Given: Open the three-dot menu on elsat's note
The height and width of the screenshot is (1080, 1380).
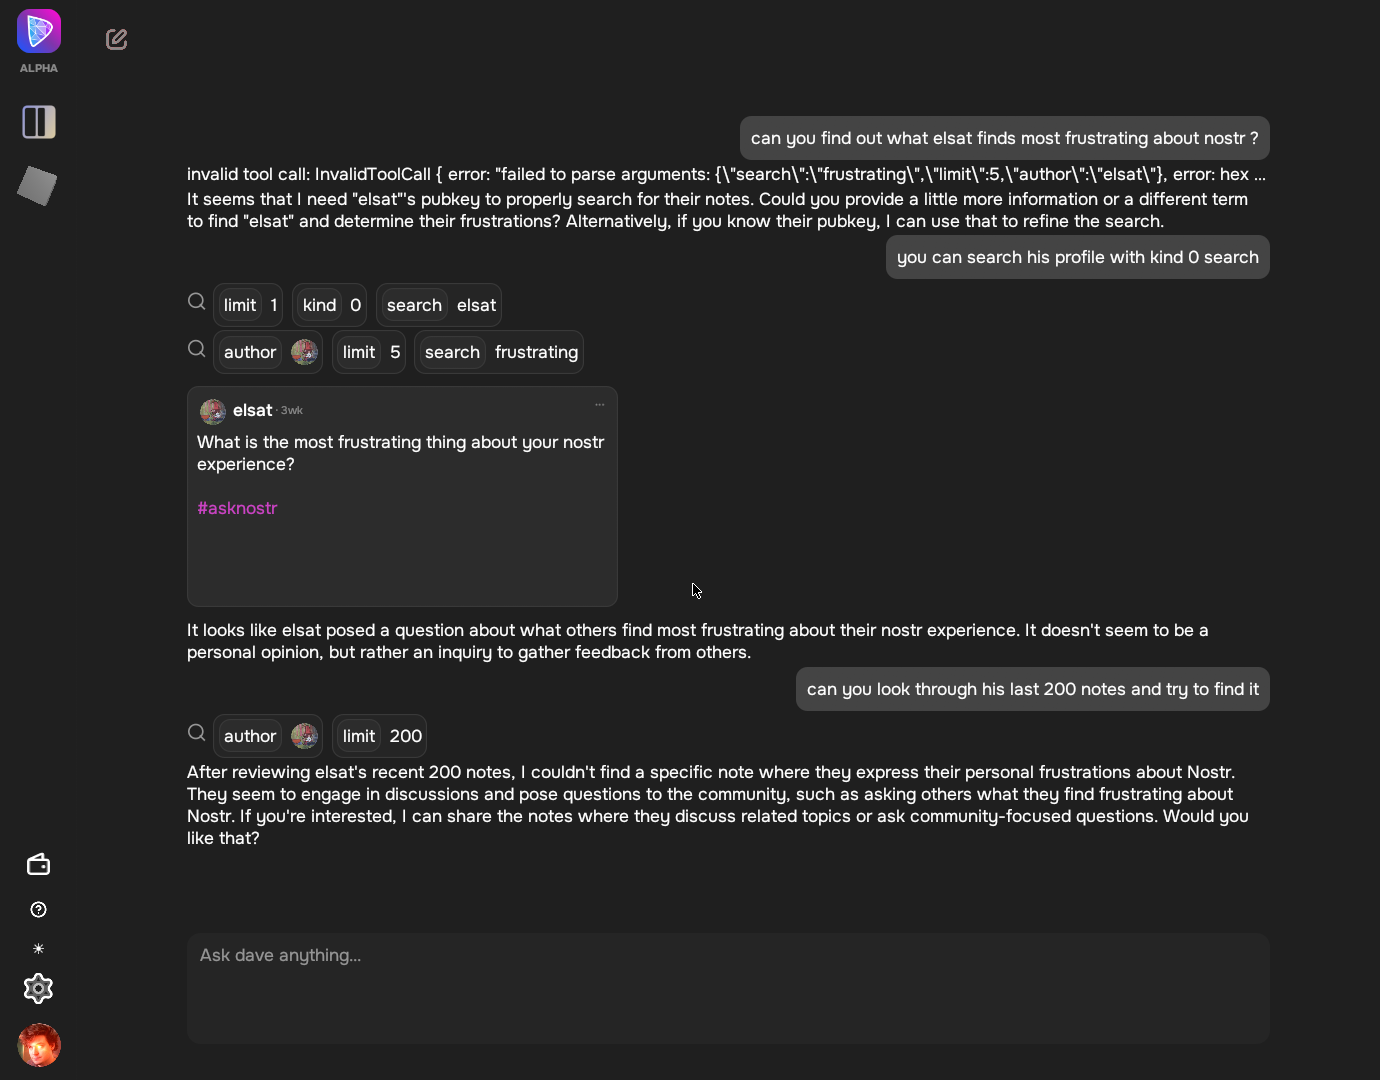Looking at the screenshot, I should [600, 405].
